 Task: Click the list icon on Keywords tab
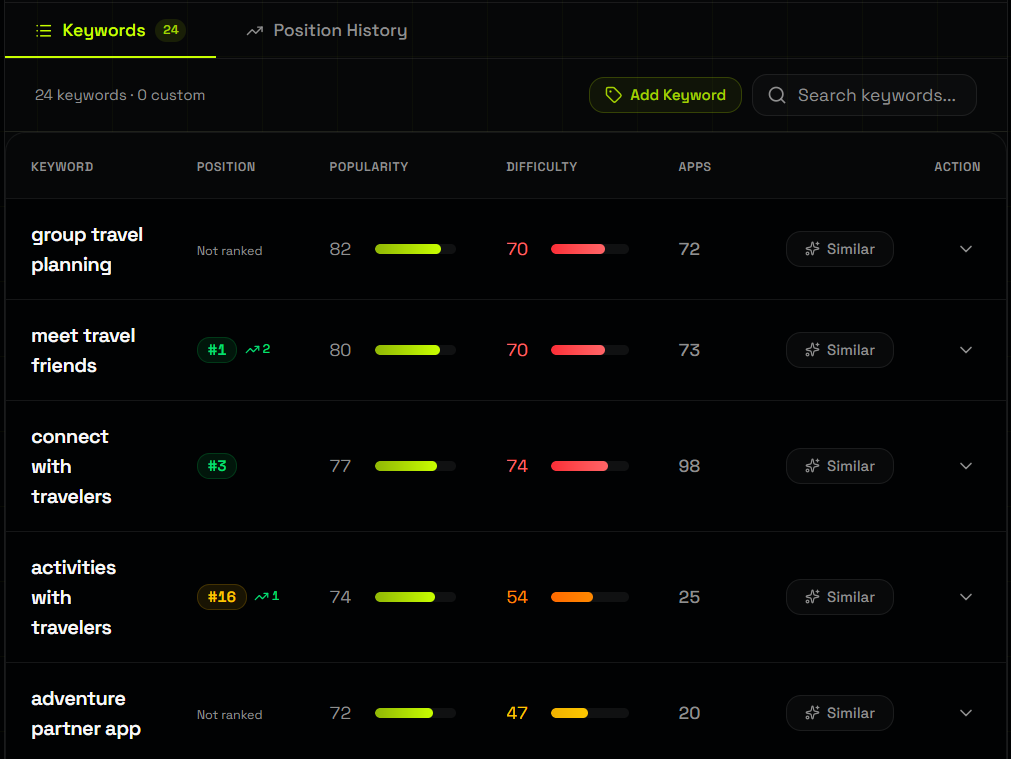pyautogui.click(x=43, y=31)
